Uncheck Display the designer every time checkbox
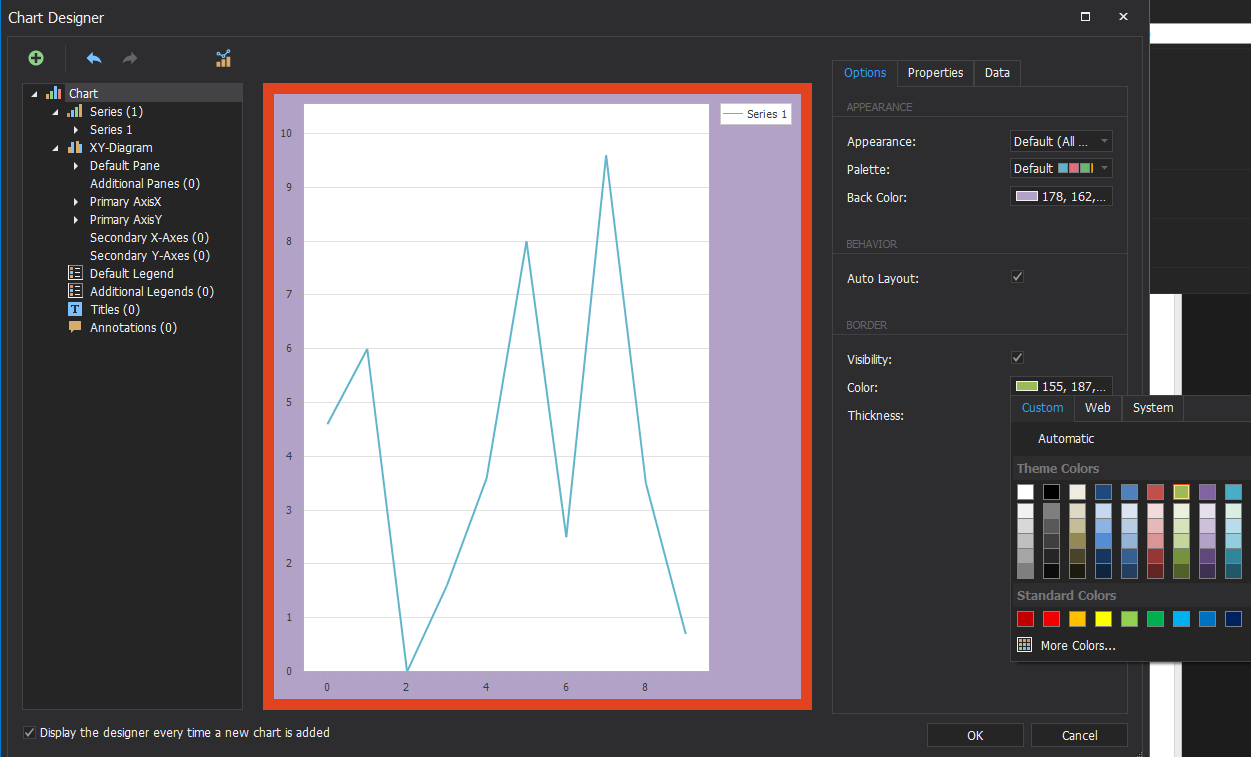1251x757 pixels. 30,733
